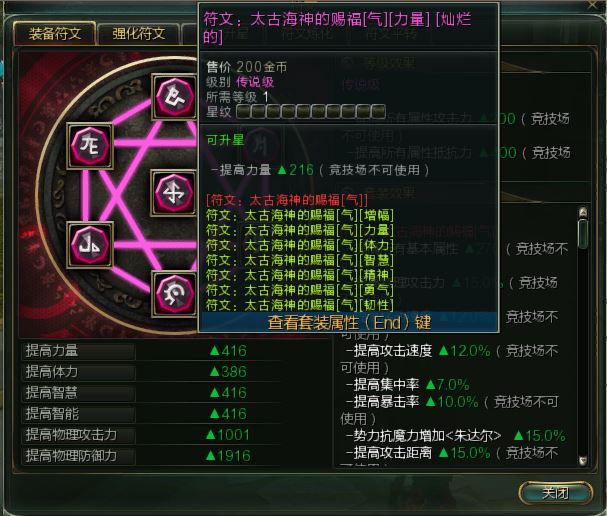Select the lower-left rune slot on the hexagram
Image resolution: width=607 pixels, height=516 pixels.
[90, 245]
